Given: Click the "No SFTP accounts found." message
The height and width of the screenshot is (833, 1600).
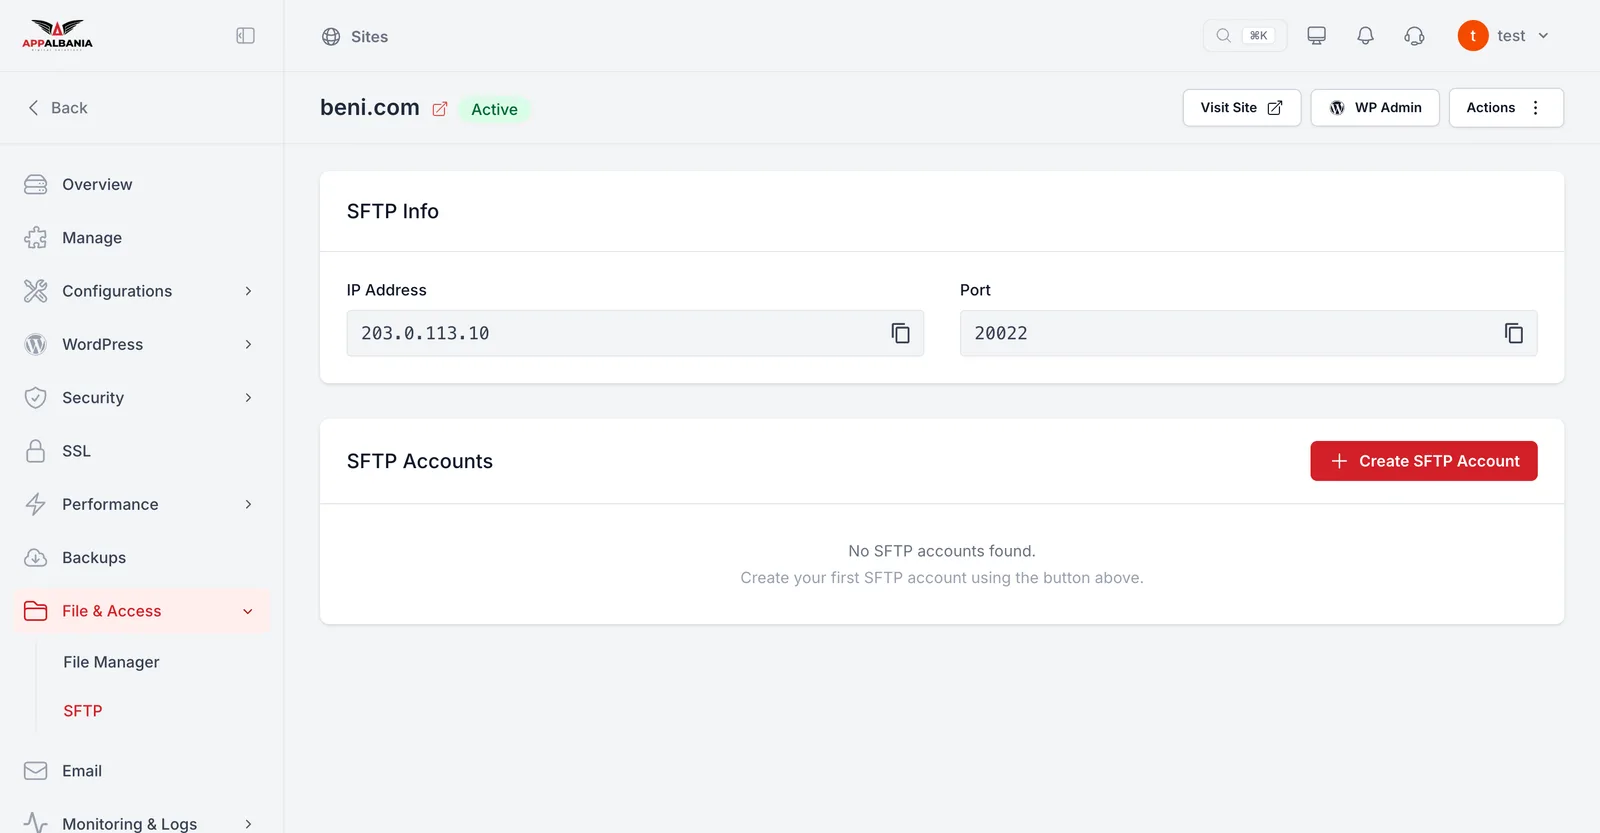Looking at the screenshot, I should pos(942,551).
